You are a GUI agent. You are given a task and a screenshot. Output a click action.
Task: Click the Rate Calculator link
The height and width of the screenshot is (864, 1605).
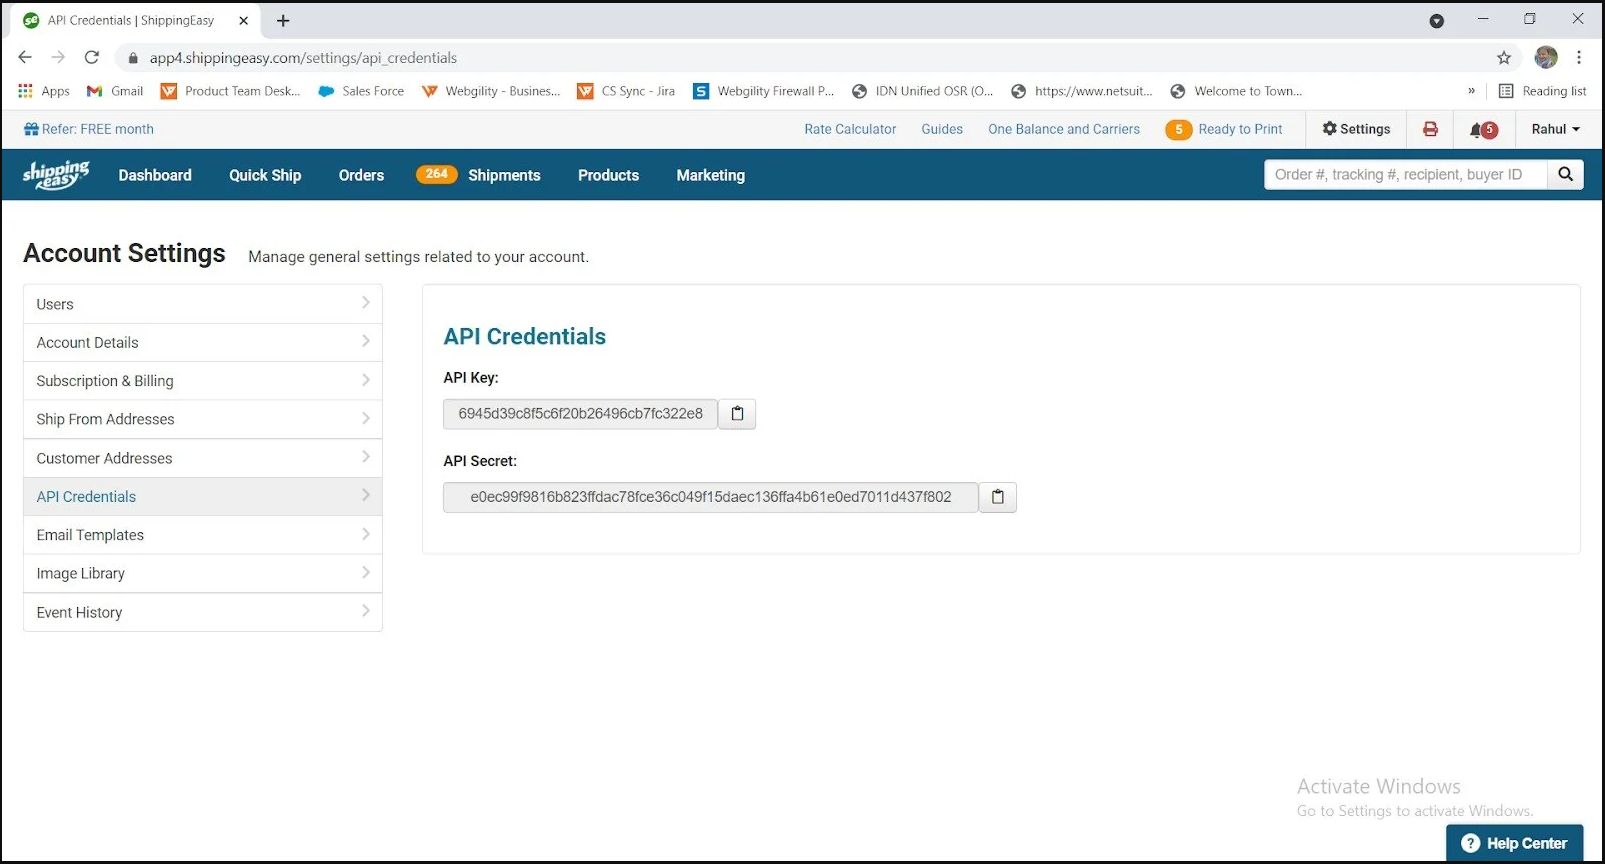pyautogui.click(x=850, y=129)
